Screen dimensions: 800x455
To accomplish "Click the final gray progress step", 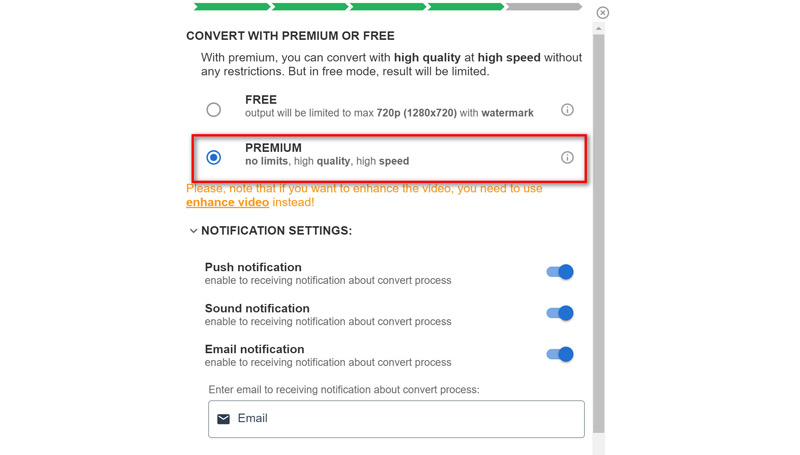I will tap(544, 7).
